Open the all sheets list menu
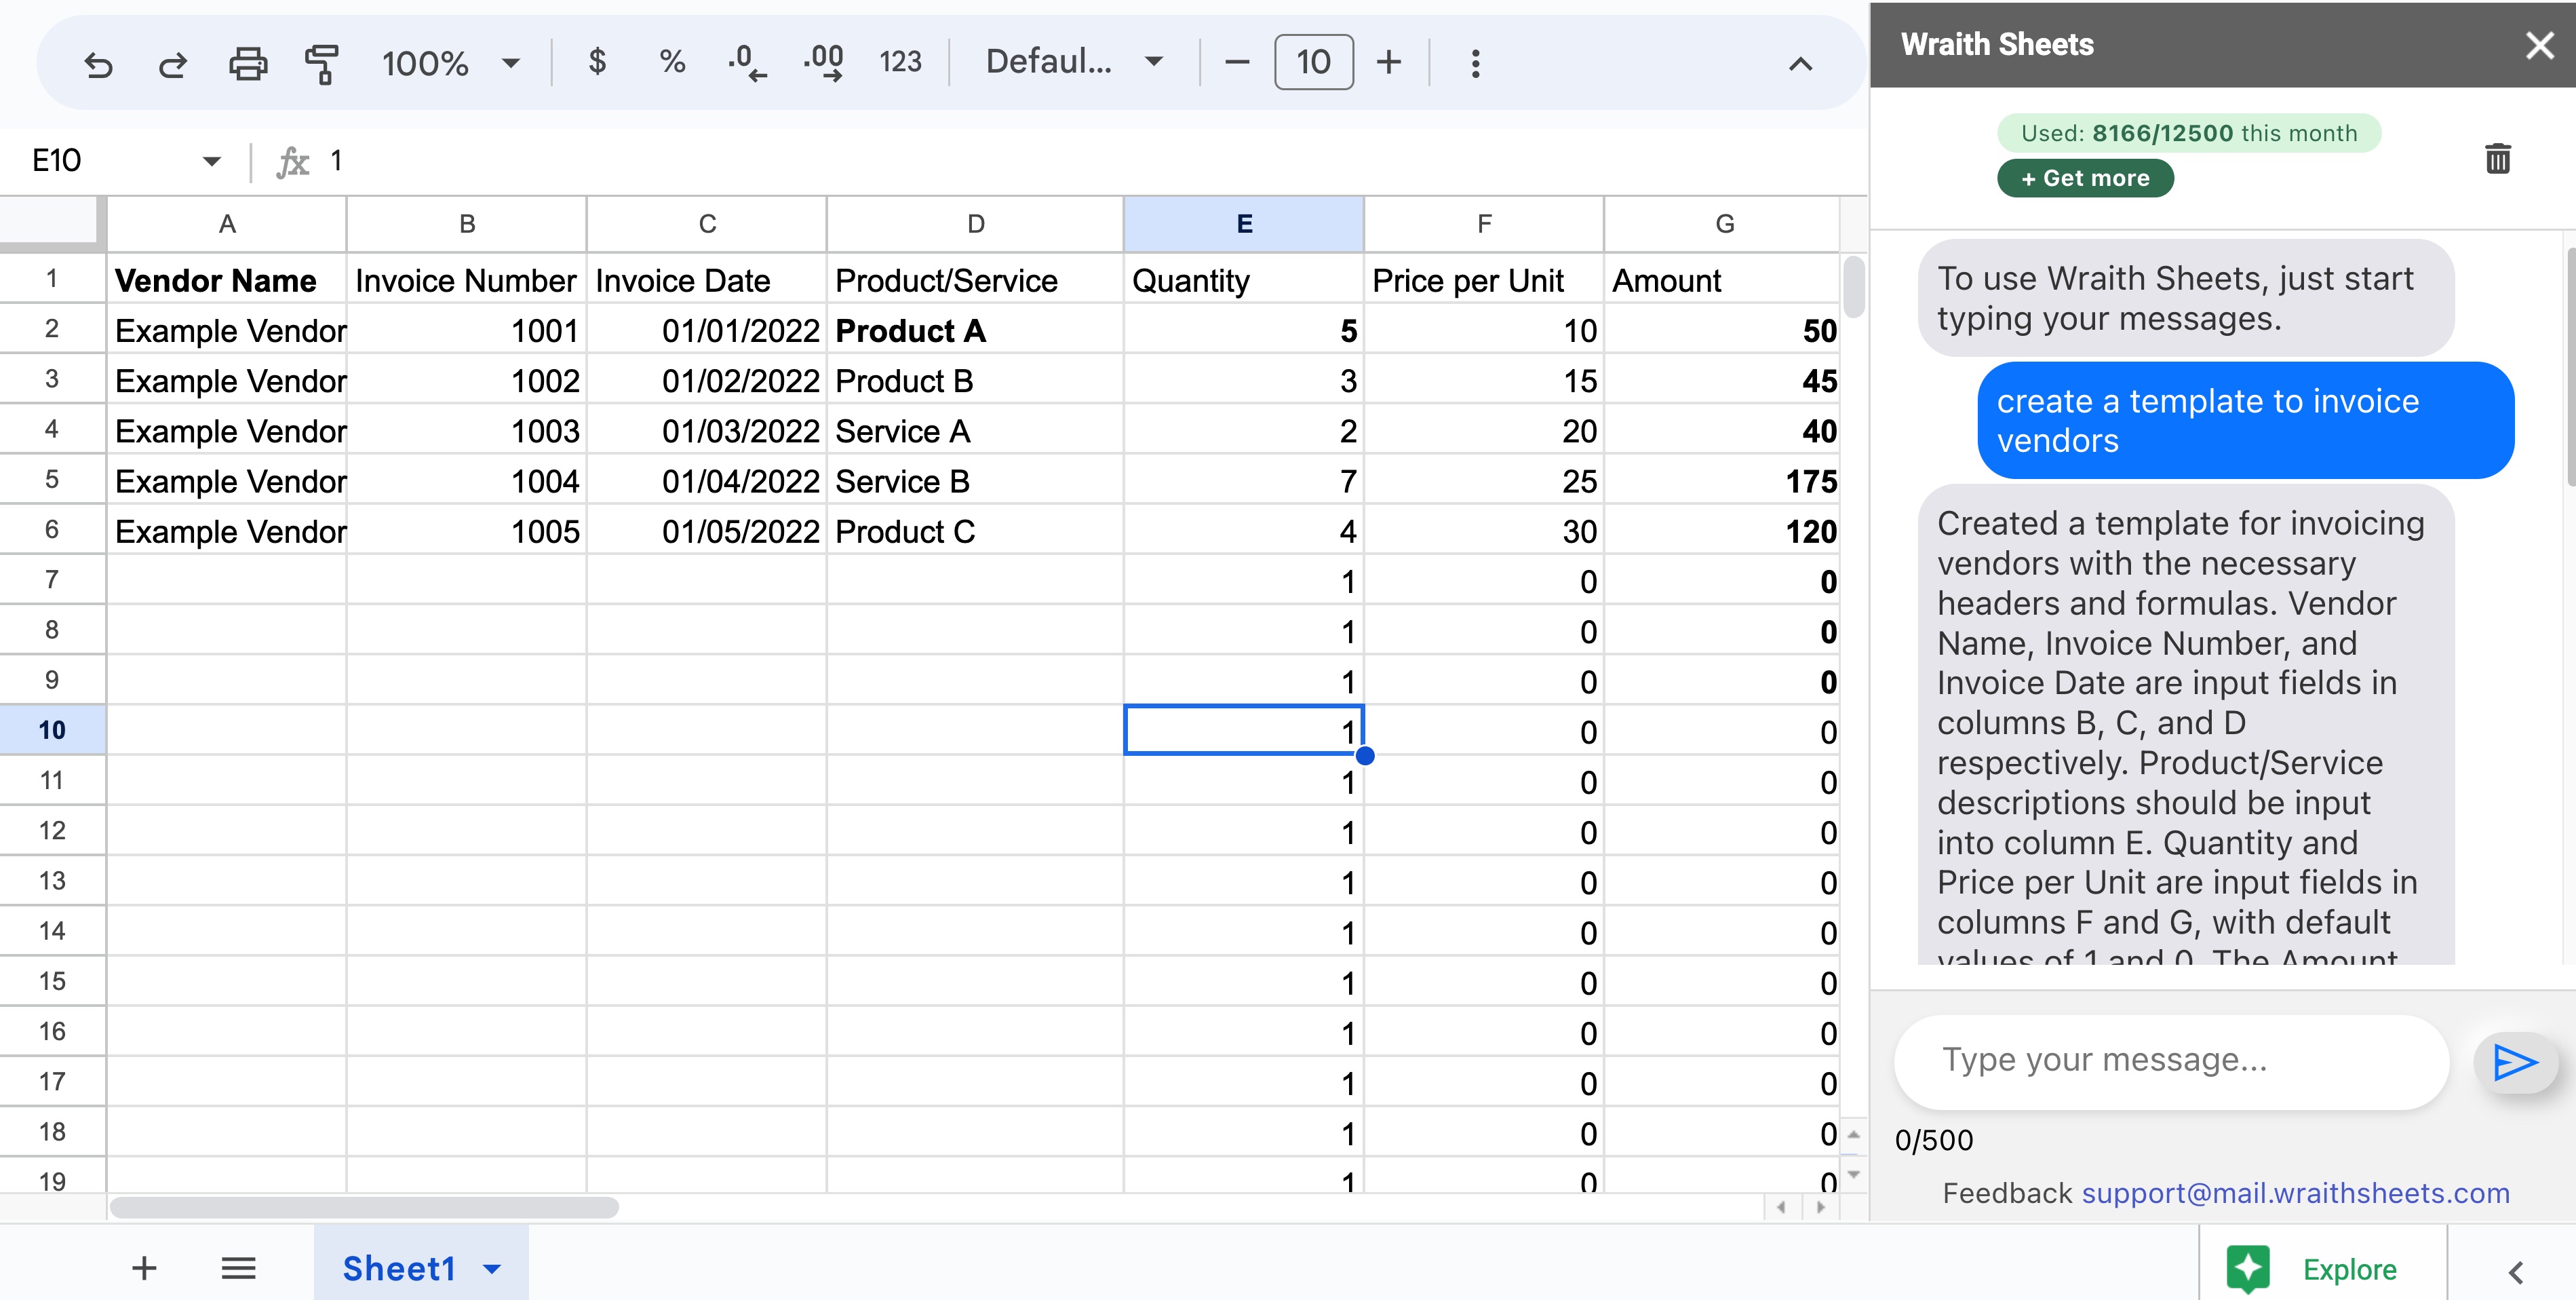 coord(238,1269)
